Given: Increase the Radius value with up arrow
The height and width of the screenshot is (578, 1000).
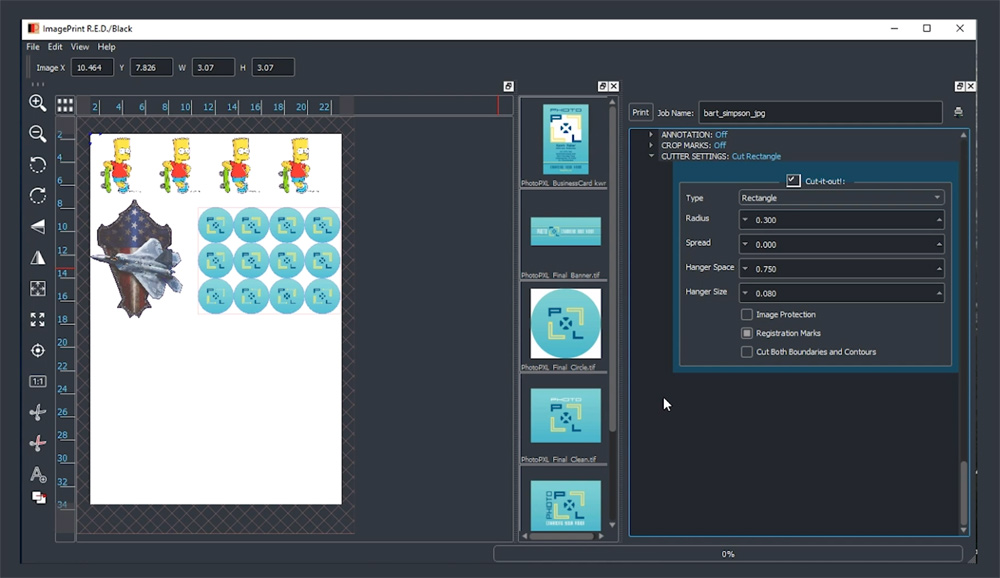Looking at the screenshot, I should pyautogui.click(x=938, y=220).
